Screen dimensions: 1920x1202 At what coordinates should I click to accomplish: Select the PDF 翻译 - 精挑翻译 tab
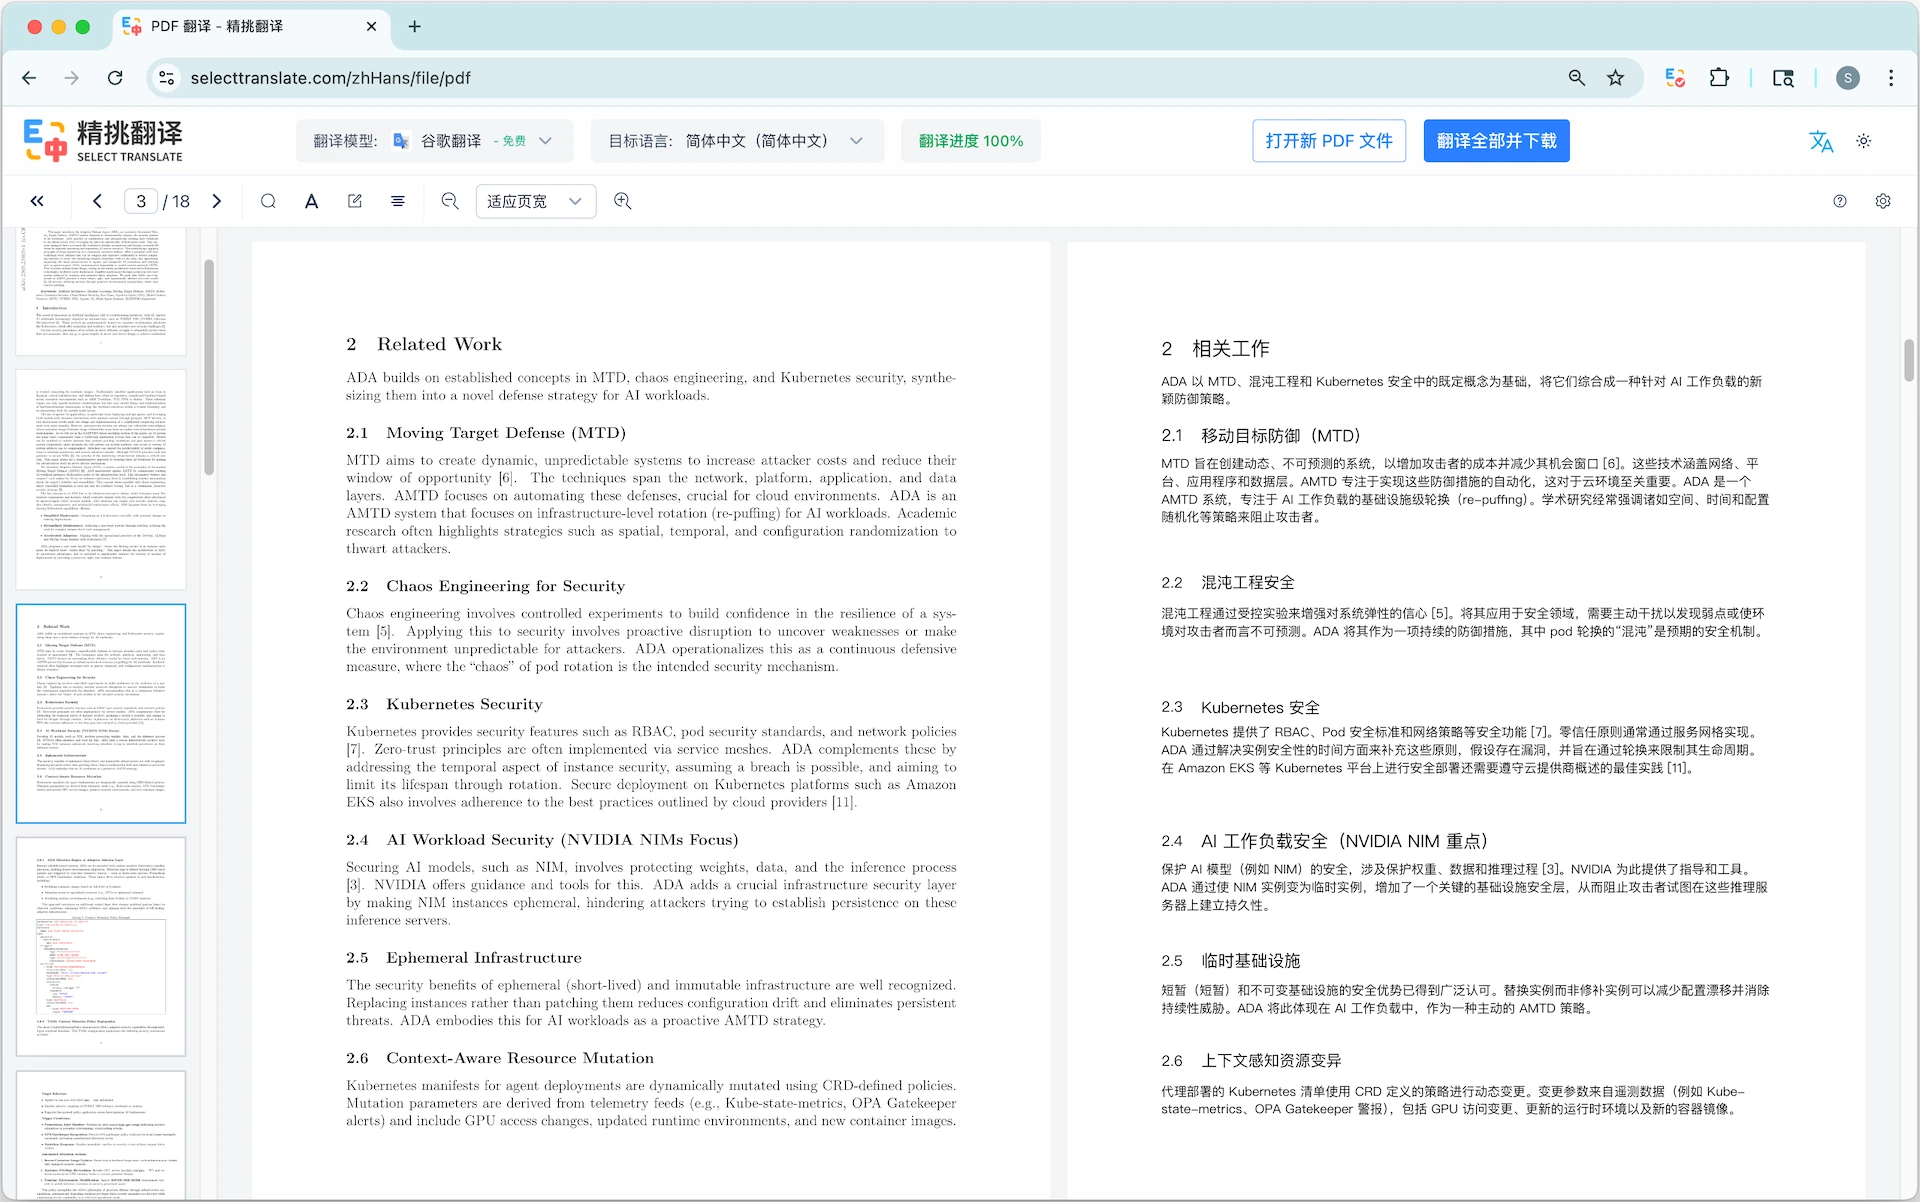[250, 26]
